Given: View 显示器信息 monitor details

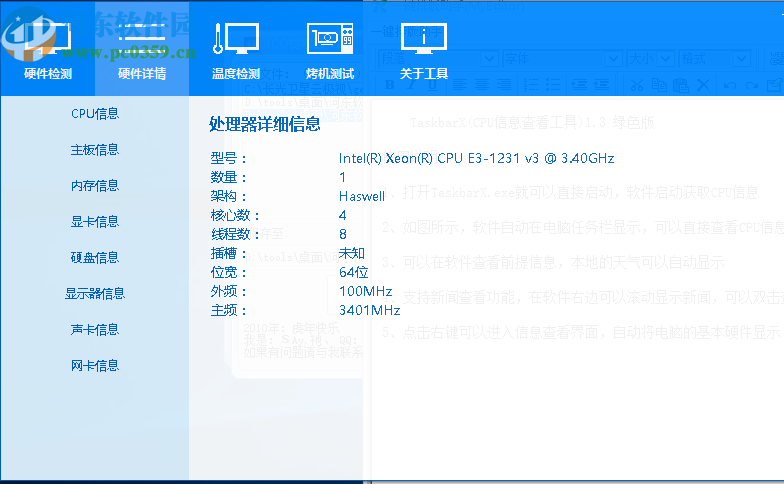Looking at the screenshot, I should (95, 294).
